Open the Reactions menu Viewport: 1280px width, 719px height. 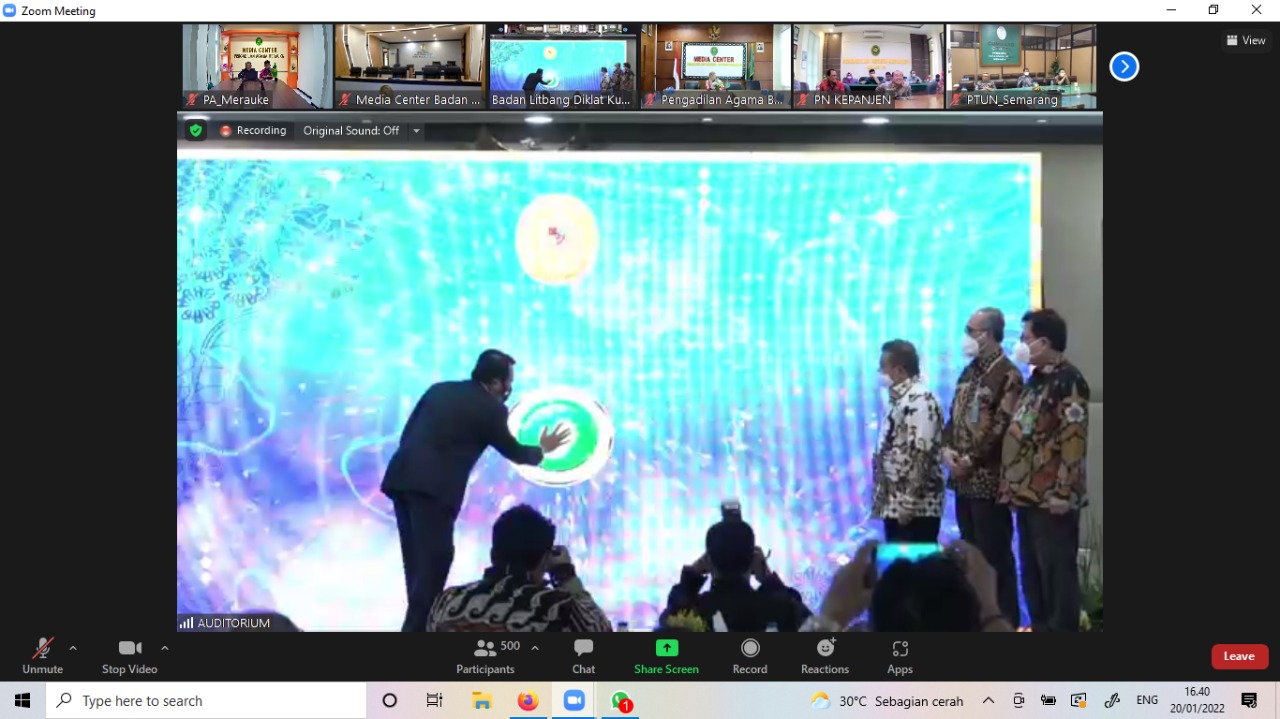pyautogui.click(x=825, y=656)
